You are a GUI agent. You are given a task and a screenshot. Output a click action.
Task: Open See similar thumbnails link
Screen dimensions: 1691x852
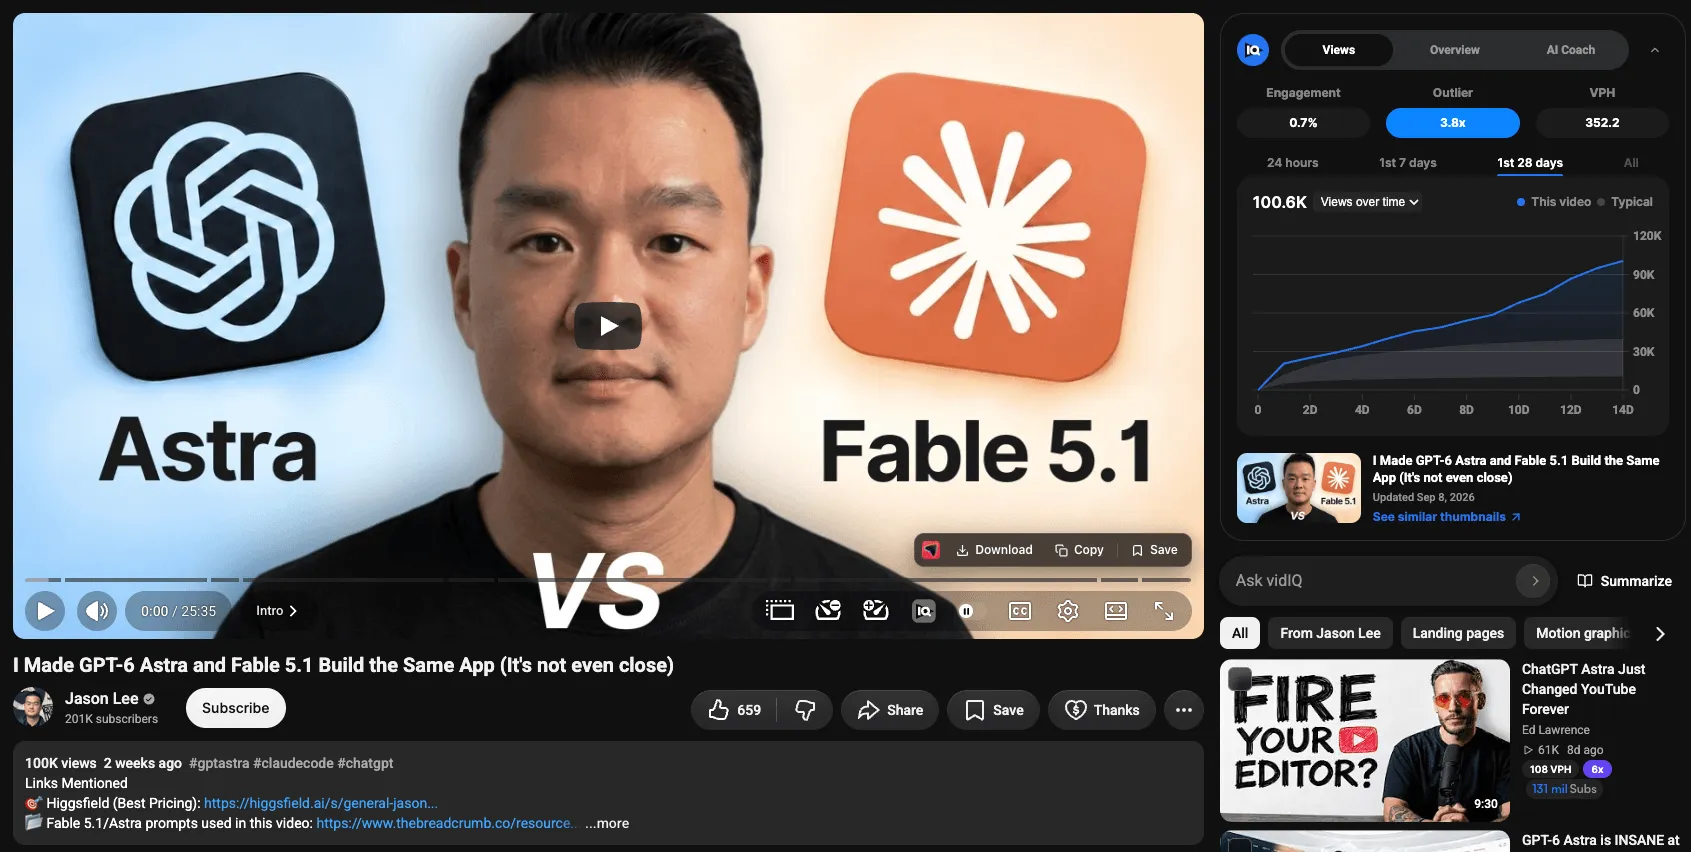point(1446,517)
